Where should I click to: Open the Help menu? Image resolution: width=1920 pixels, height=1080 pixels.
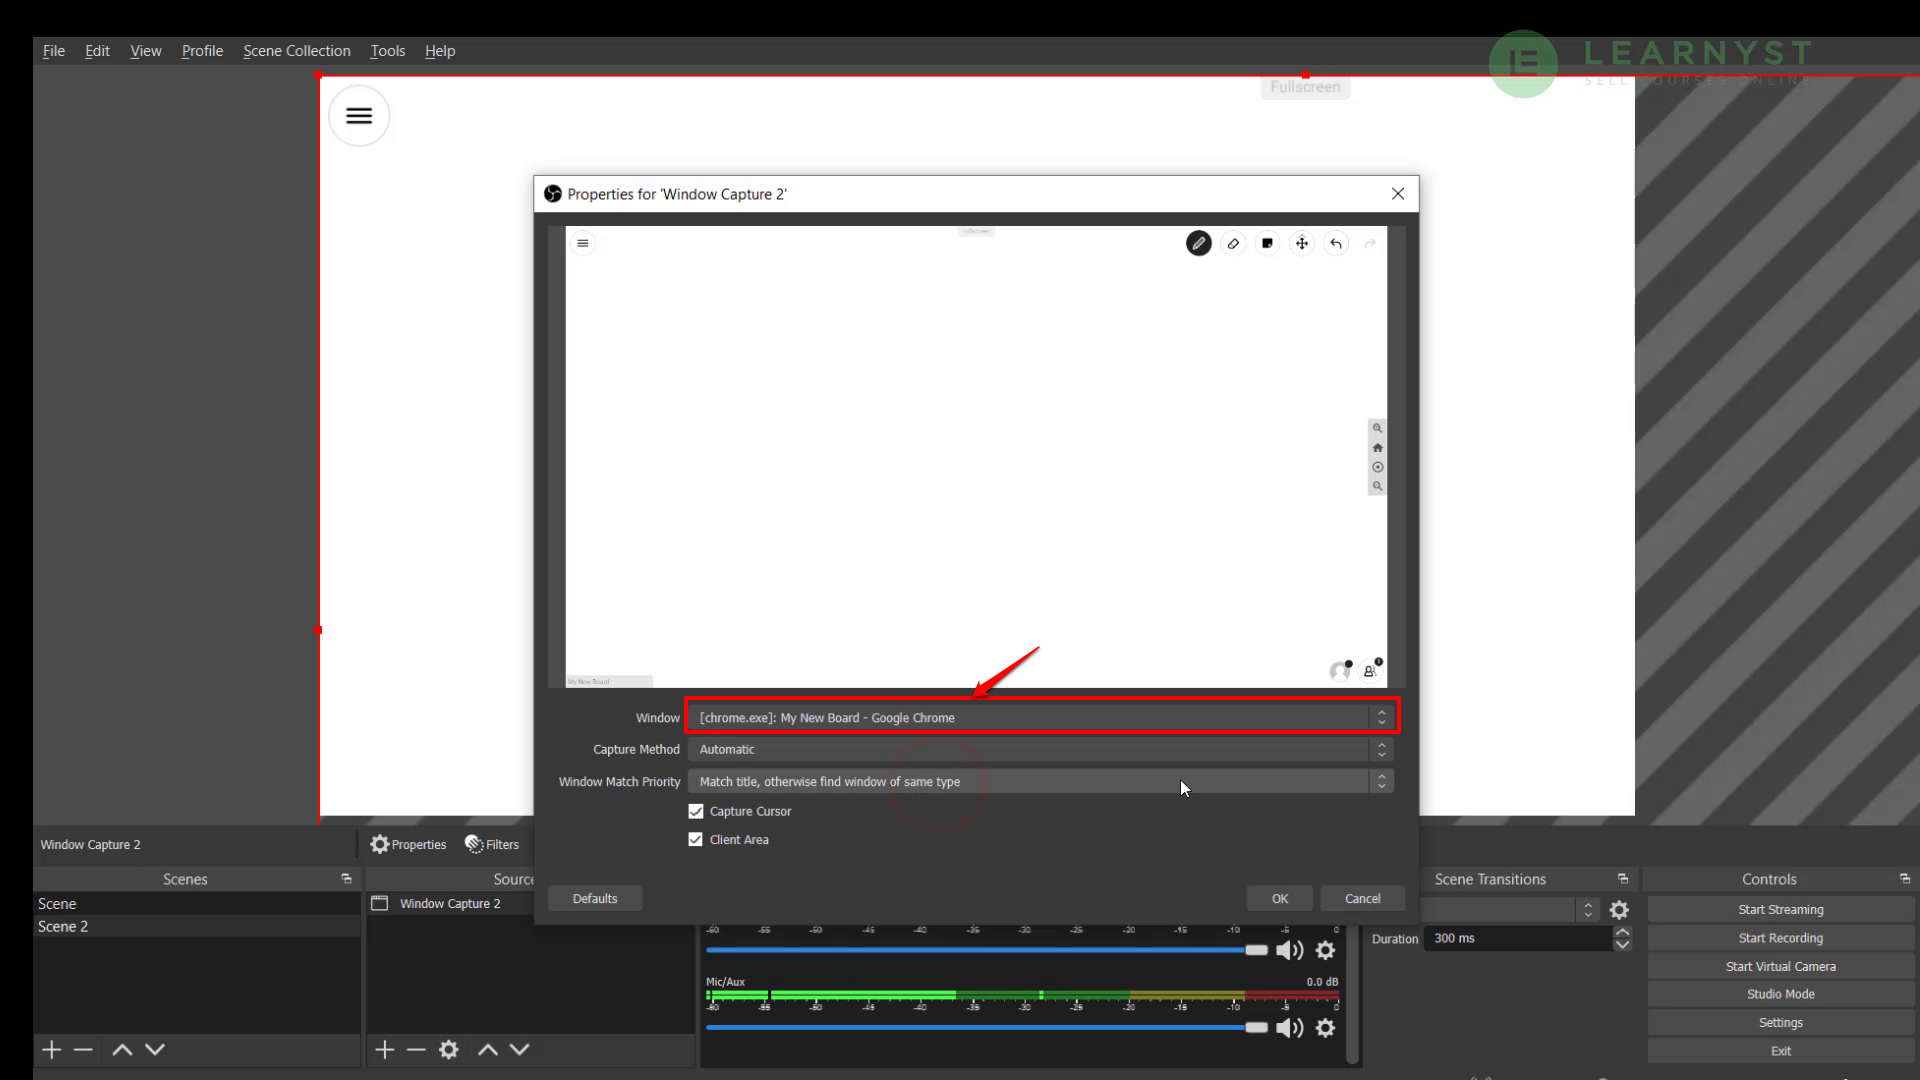coord(440,50)
